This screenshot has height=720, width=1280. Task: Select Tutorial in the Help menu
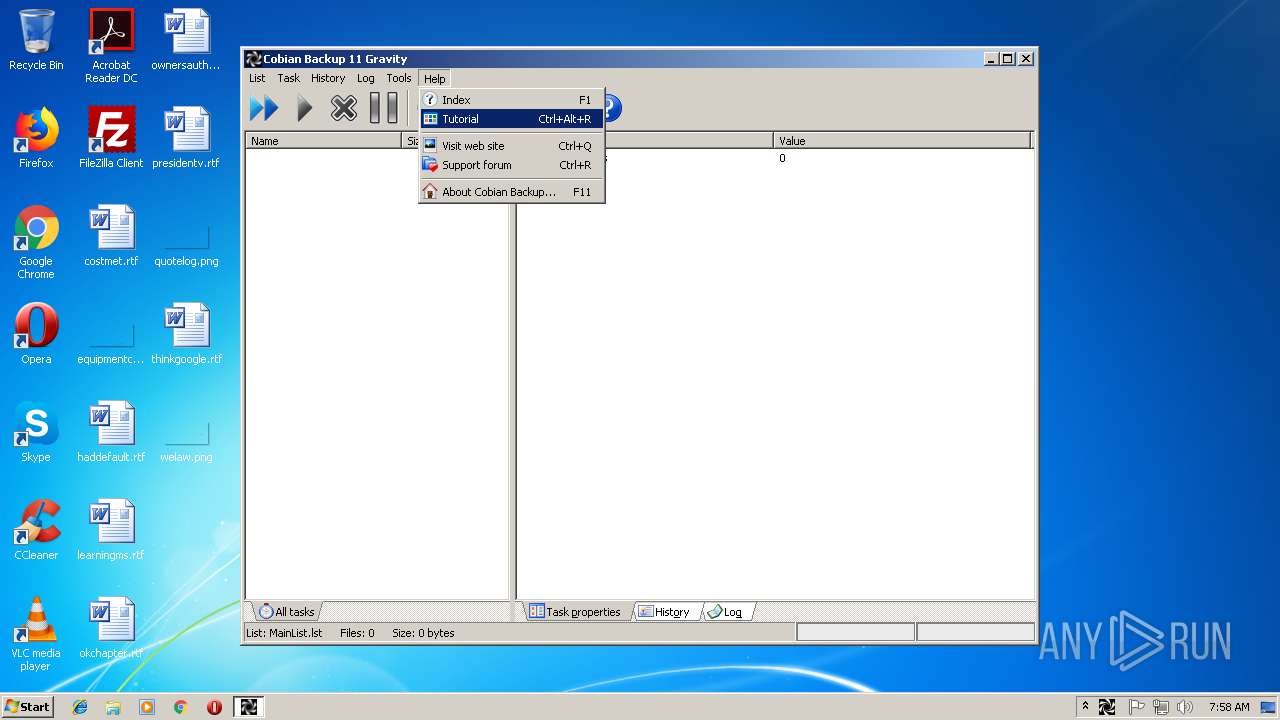click(x=511, y=119)
